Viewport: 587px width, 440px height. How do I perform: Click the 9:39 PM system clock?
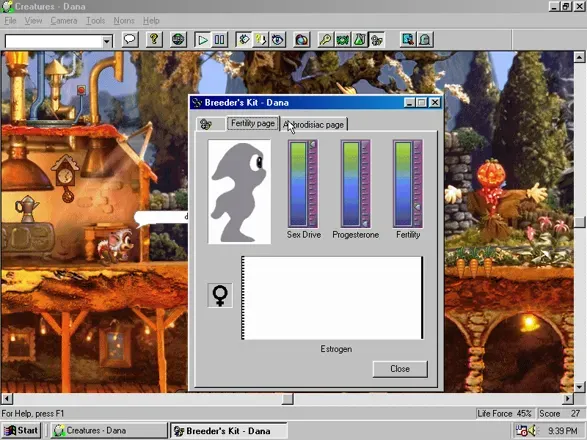point(562,431)
